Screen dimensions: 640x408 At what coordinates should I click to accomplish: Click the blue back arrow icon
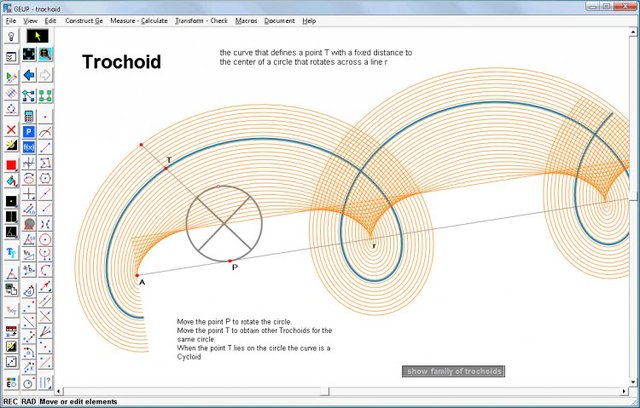[x=29, y=75]
